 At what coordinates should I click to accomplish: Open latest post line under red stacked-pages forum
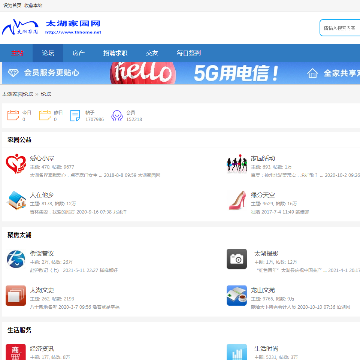coord(75,307)
